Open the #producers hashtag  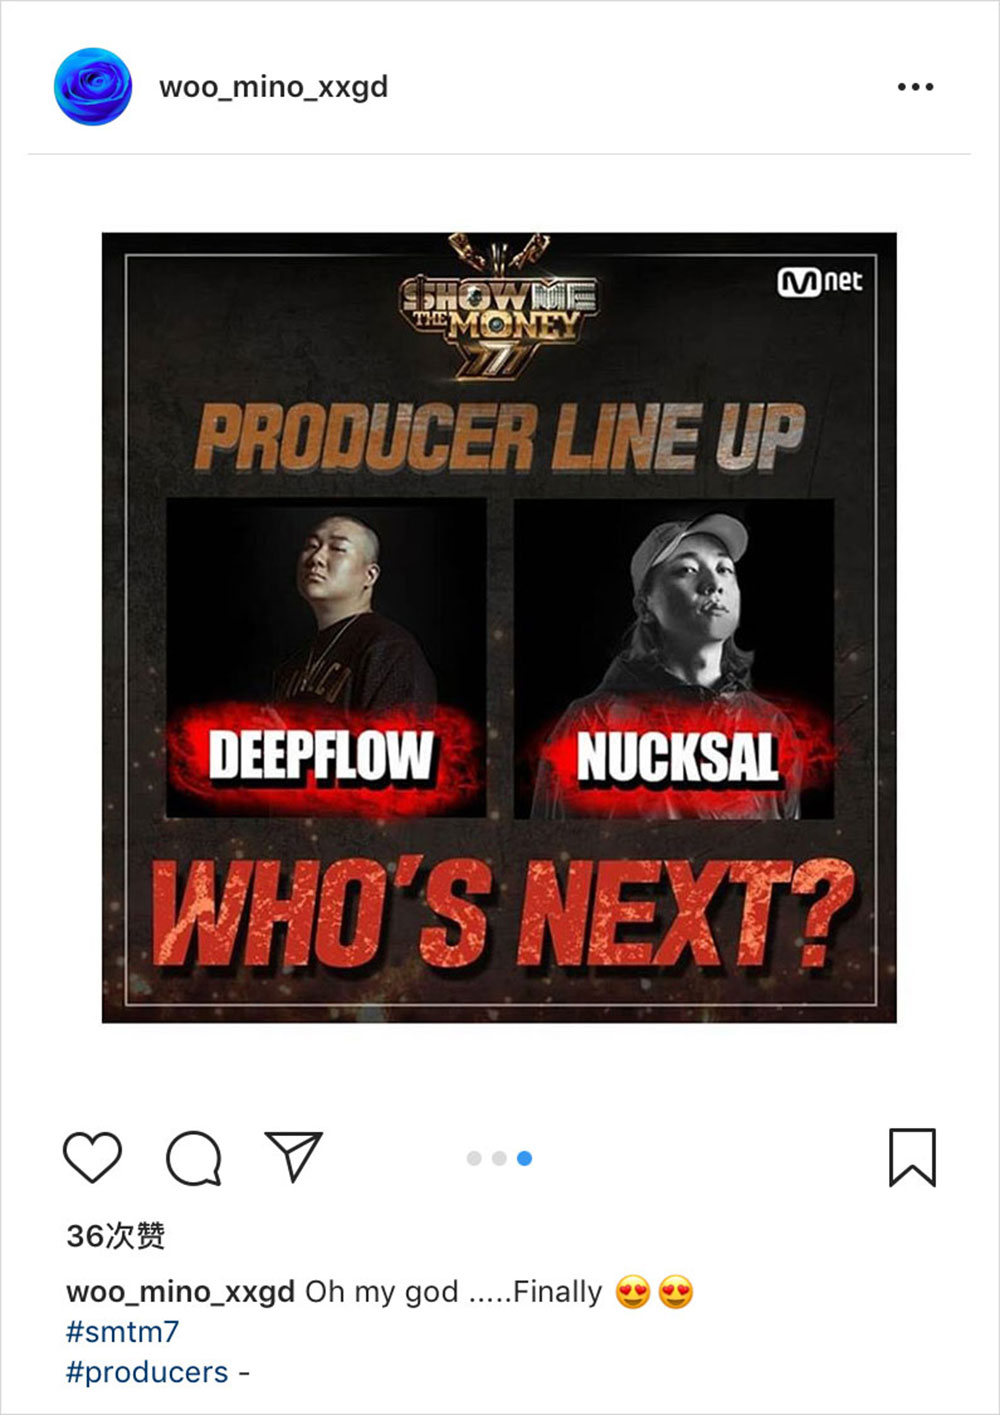[147, 1372]
